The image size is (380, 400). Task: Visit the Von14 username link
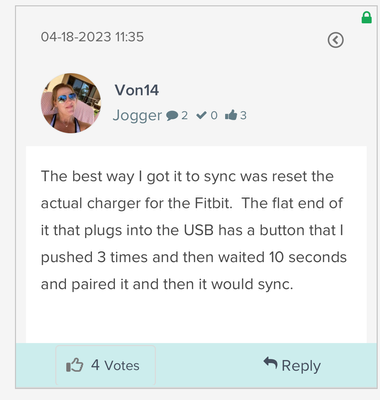point(137,90)
